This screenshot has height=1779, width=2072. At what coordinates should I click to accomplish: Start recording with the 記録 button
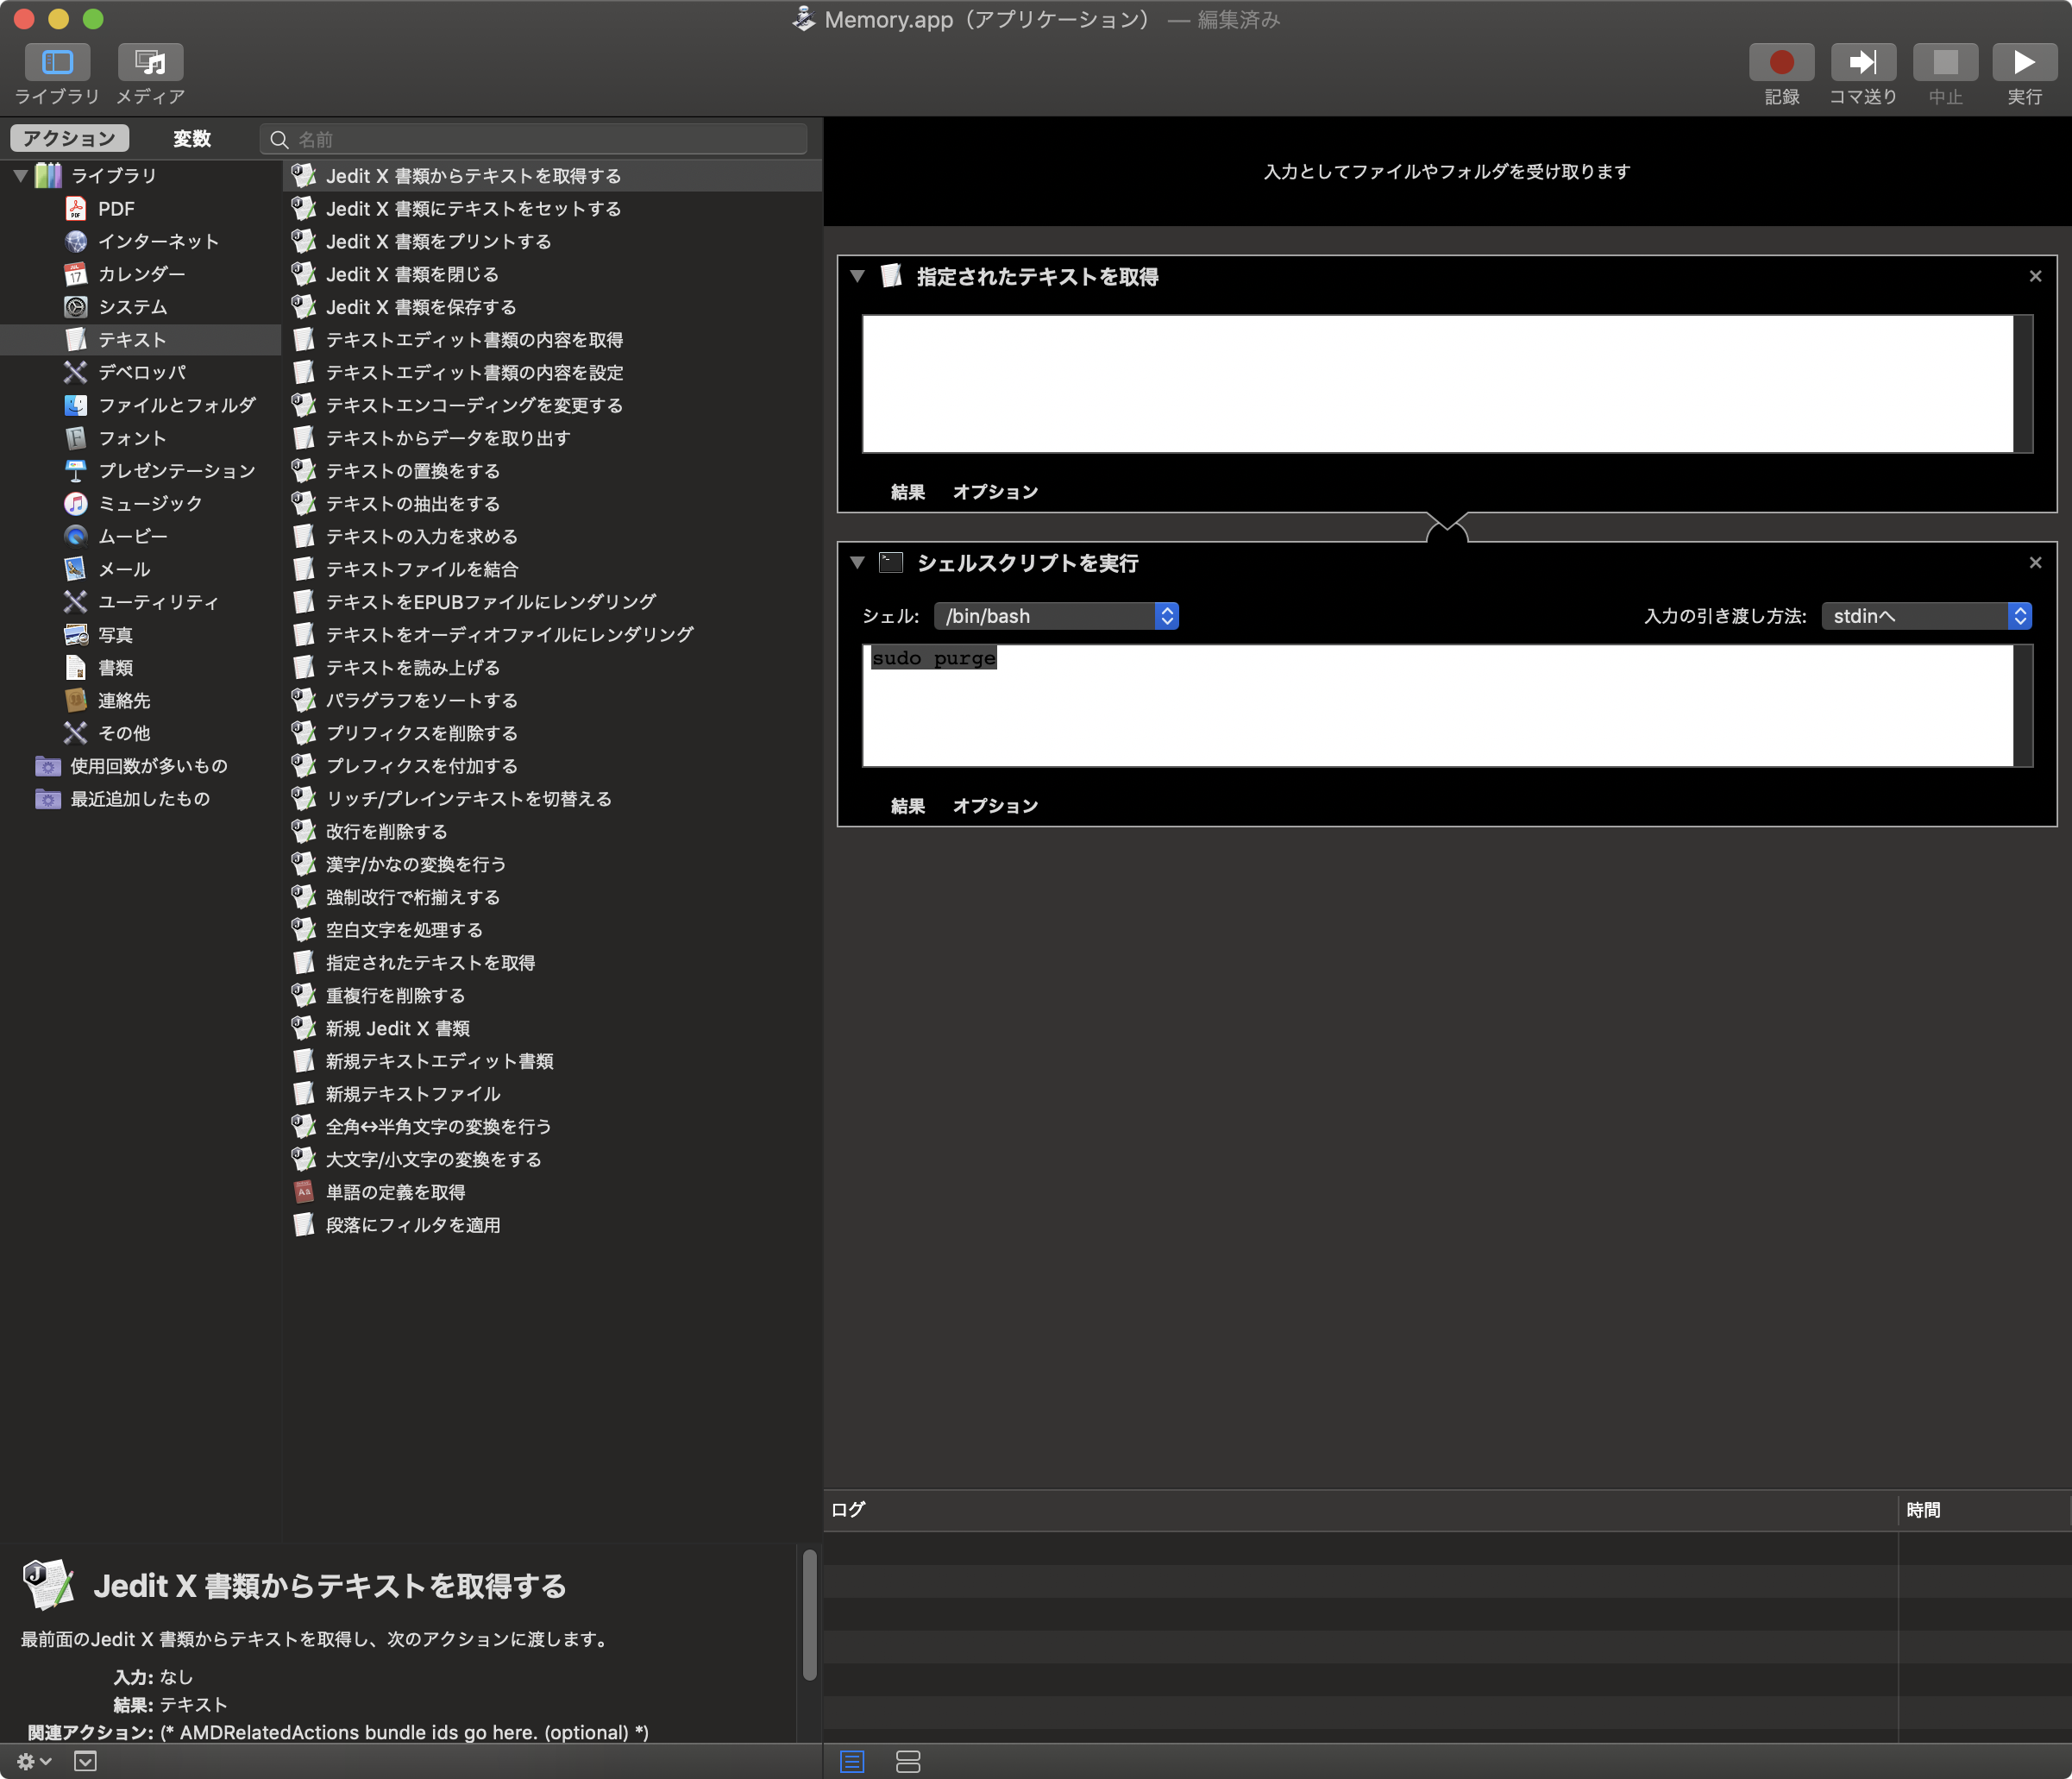coord(1781,62)
